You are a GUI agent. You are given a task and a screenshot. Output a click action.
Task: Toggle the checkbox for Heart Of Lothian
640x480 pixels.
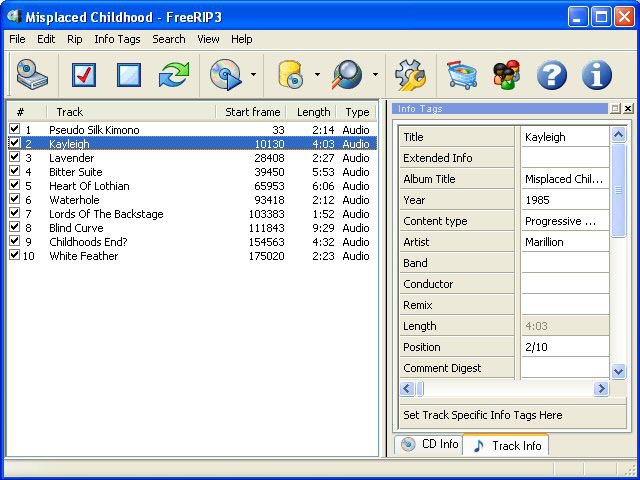coord(14,186)
